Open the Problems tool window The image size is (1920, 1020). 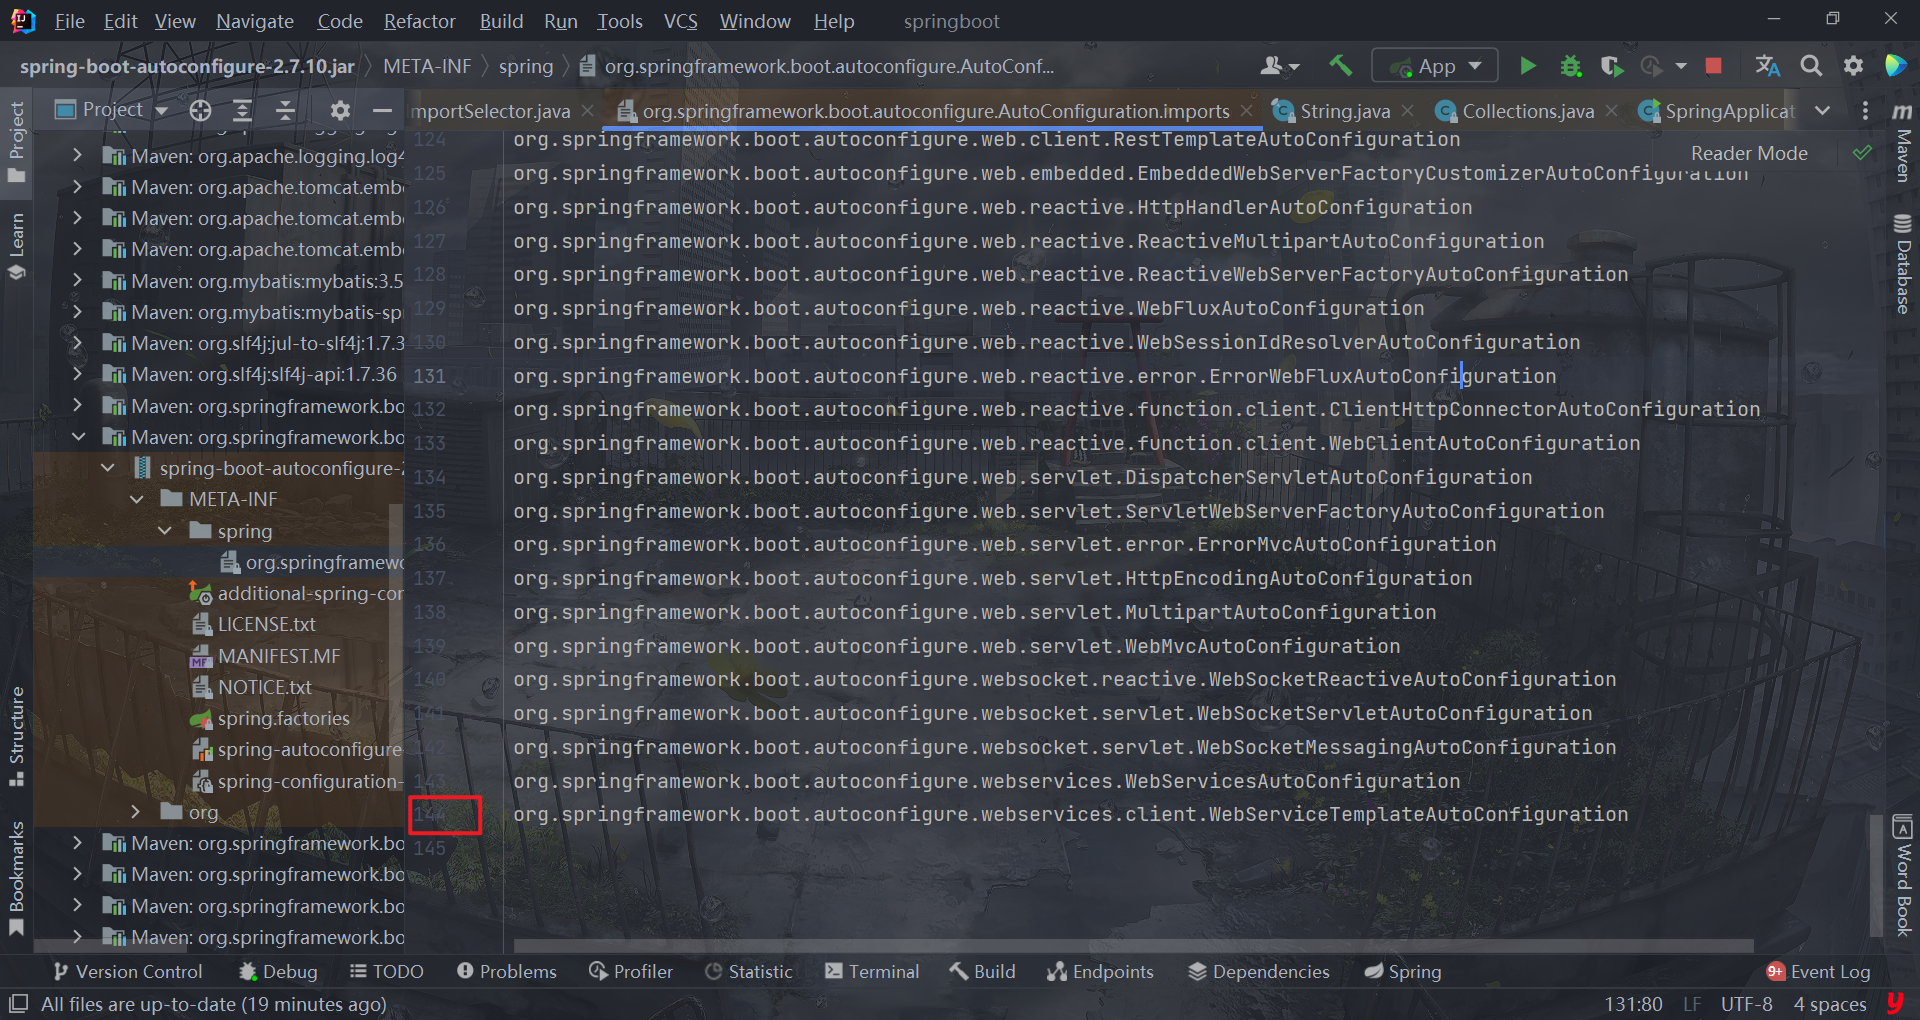click(x=506, y=971)
